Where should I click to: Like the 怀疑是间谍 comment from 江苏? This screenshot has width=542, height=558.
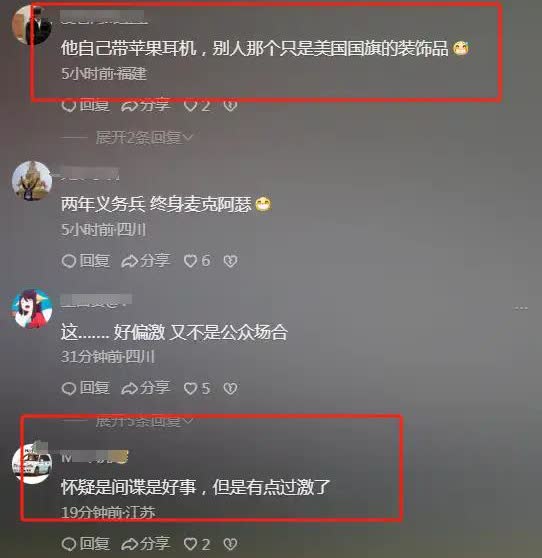tap(197, 544)
